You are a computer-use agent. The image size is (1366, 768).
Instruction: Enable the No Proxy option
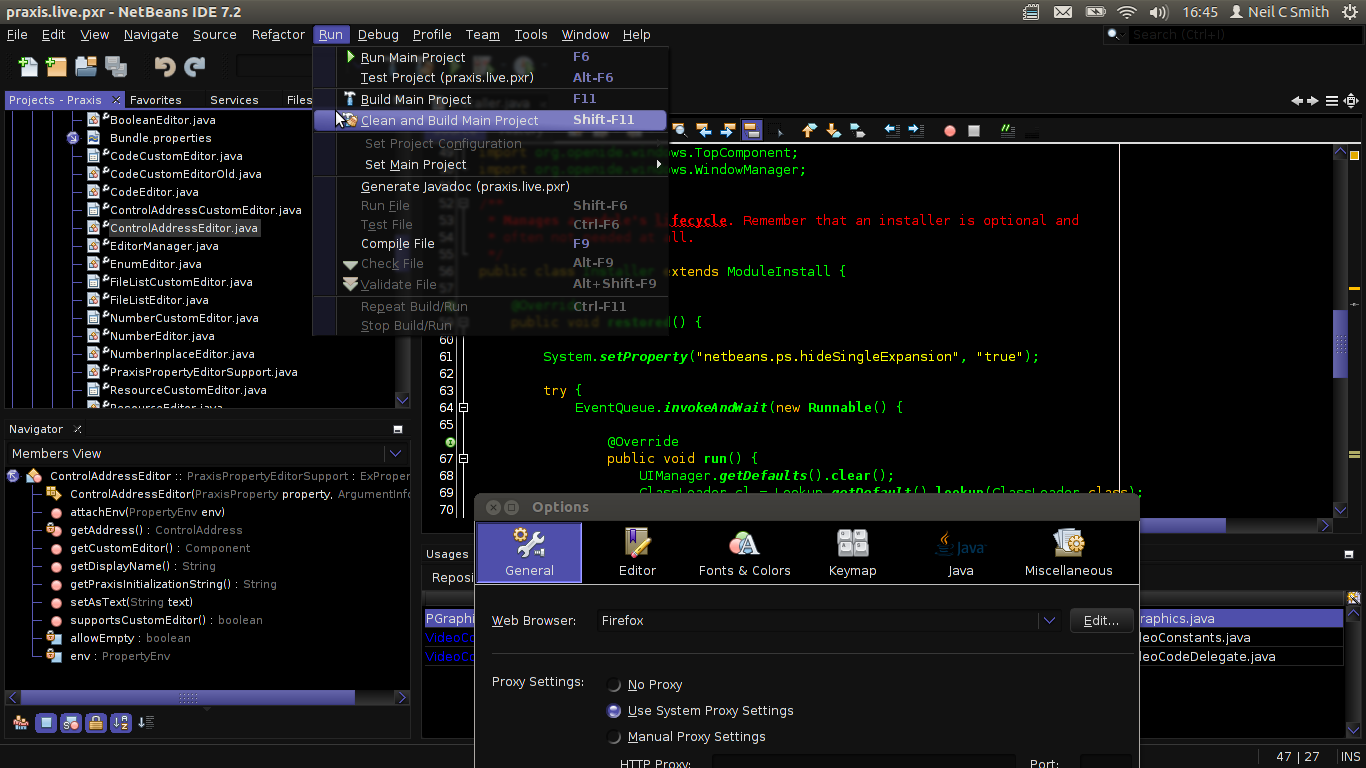click(614, 685)
